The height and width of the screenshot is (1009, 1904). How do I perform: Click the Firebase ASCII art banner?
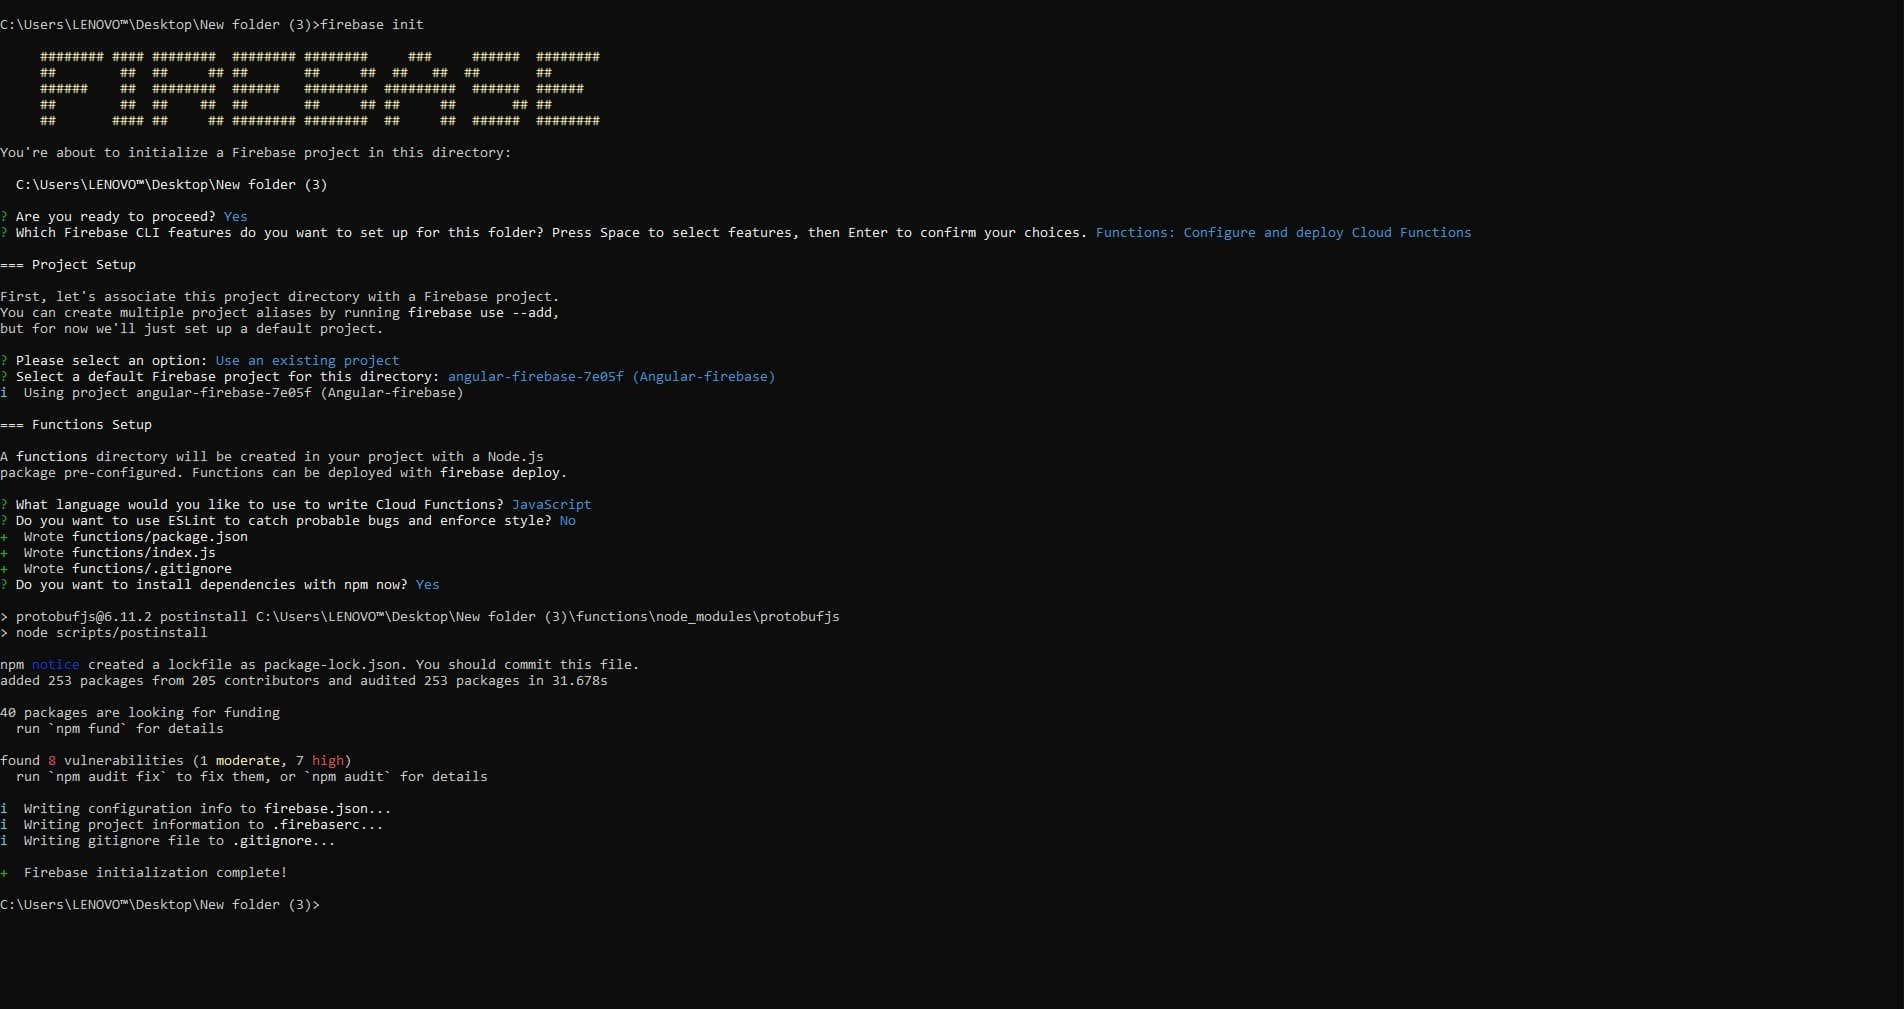pyautogui.click(x=319, y=89)
